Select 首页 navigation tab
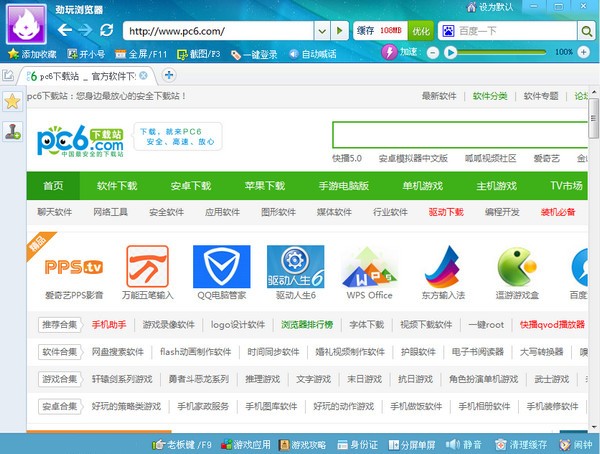Image resolution: width=600 pixels, height=454 pixels. pyautogui.click(x=53, y=186)
